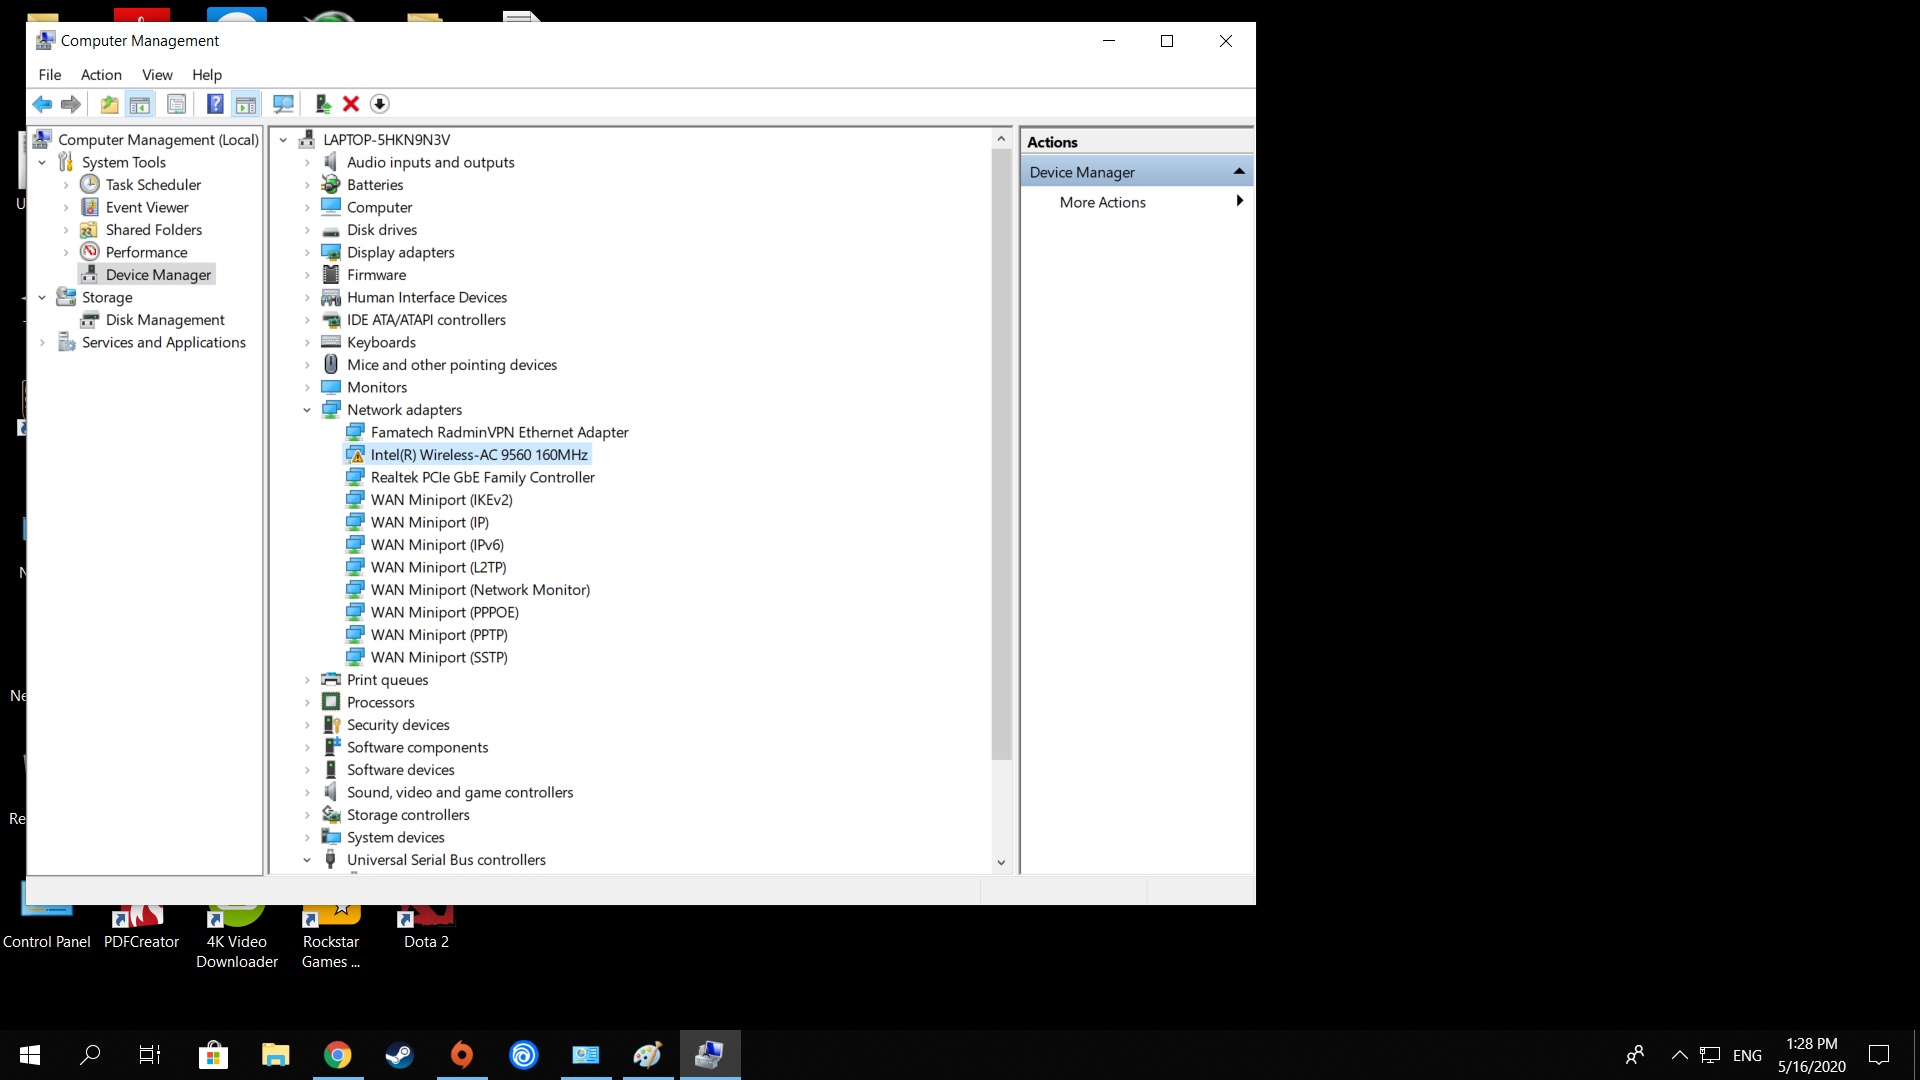Click the Human Interface Devices icon
The image size is (1920, 1080).
click(x=331, y=298)
